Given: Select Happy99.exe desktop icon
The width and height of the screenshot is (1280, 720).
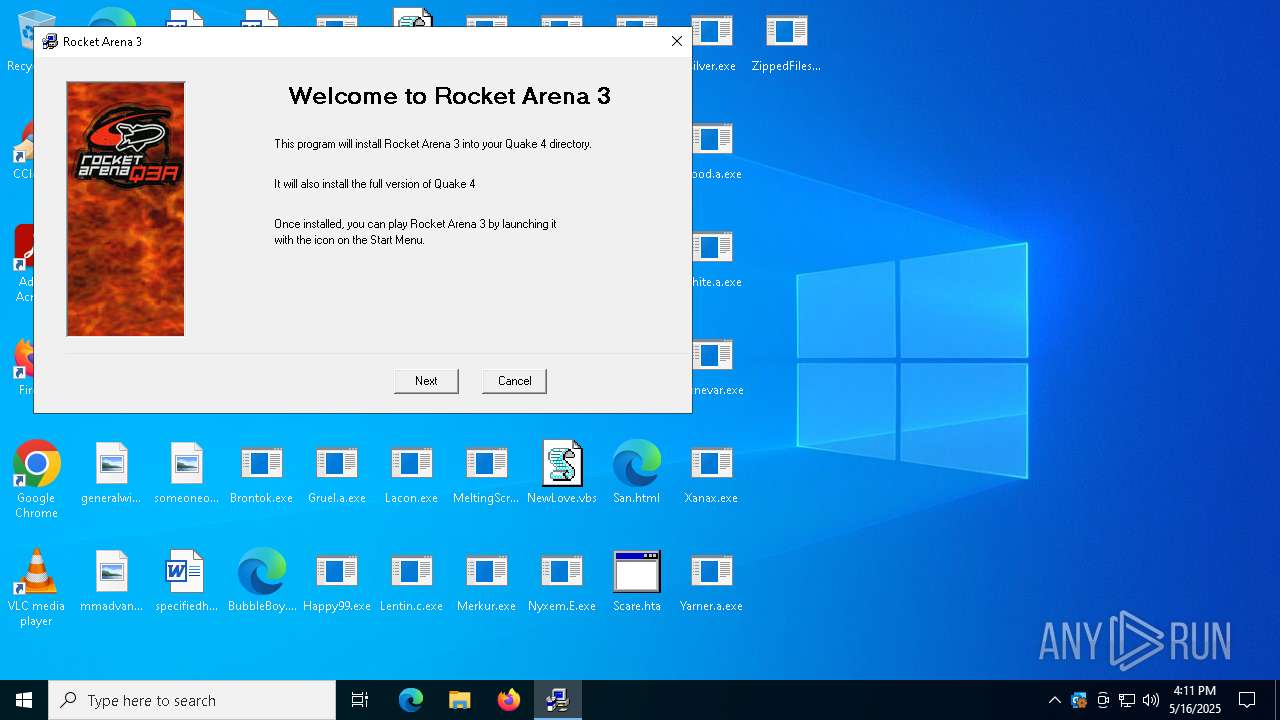Looking at the screenshot, I should click(x=336, y=581).
